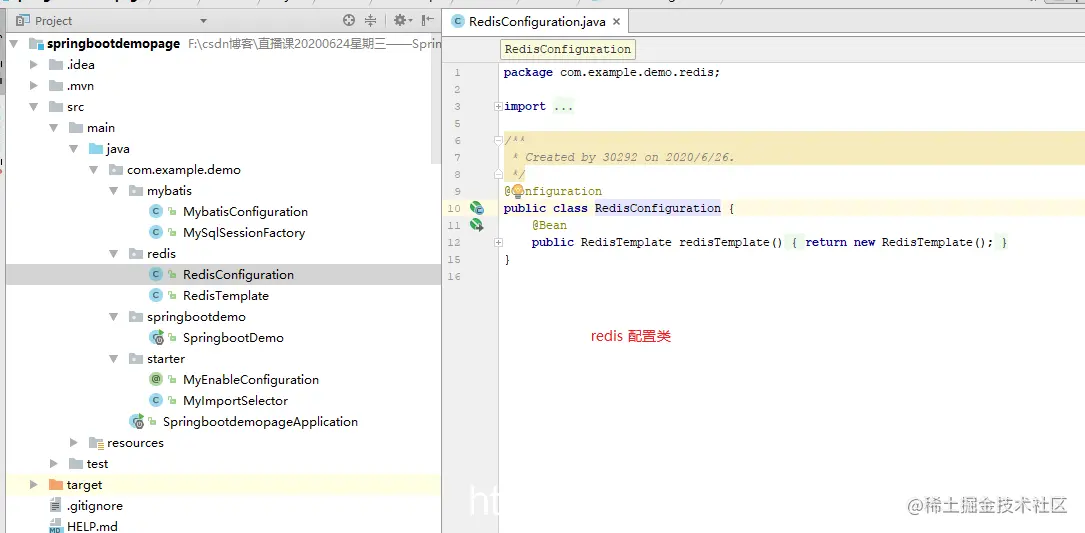Click the Spring bean gutter icon beside the @Bean annotation
The height and width of the screenshot is (533, 1085).
coord(477,224)
